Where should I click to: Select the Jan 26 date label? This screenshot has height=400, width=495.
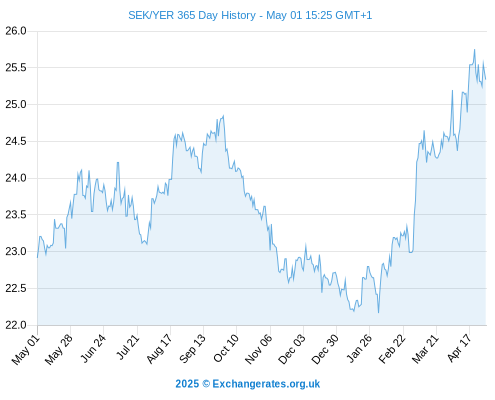pyautogui.click(x=359, y=349)
